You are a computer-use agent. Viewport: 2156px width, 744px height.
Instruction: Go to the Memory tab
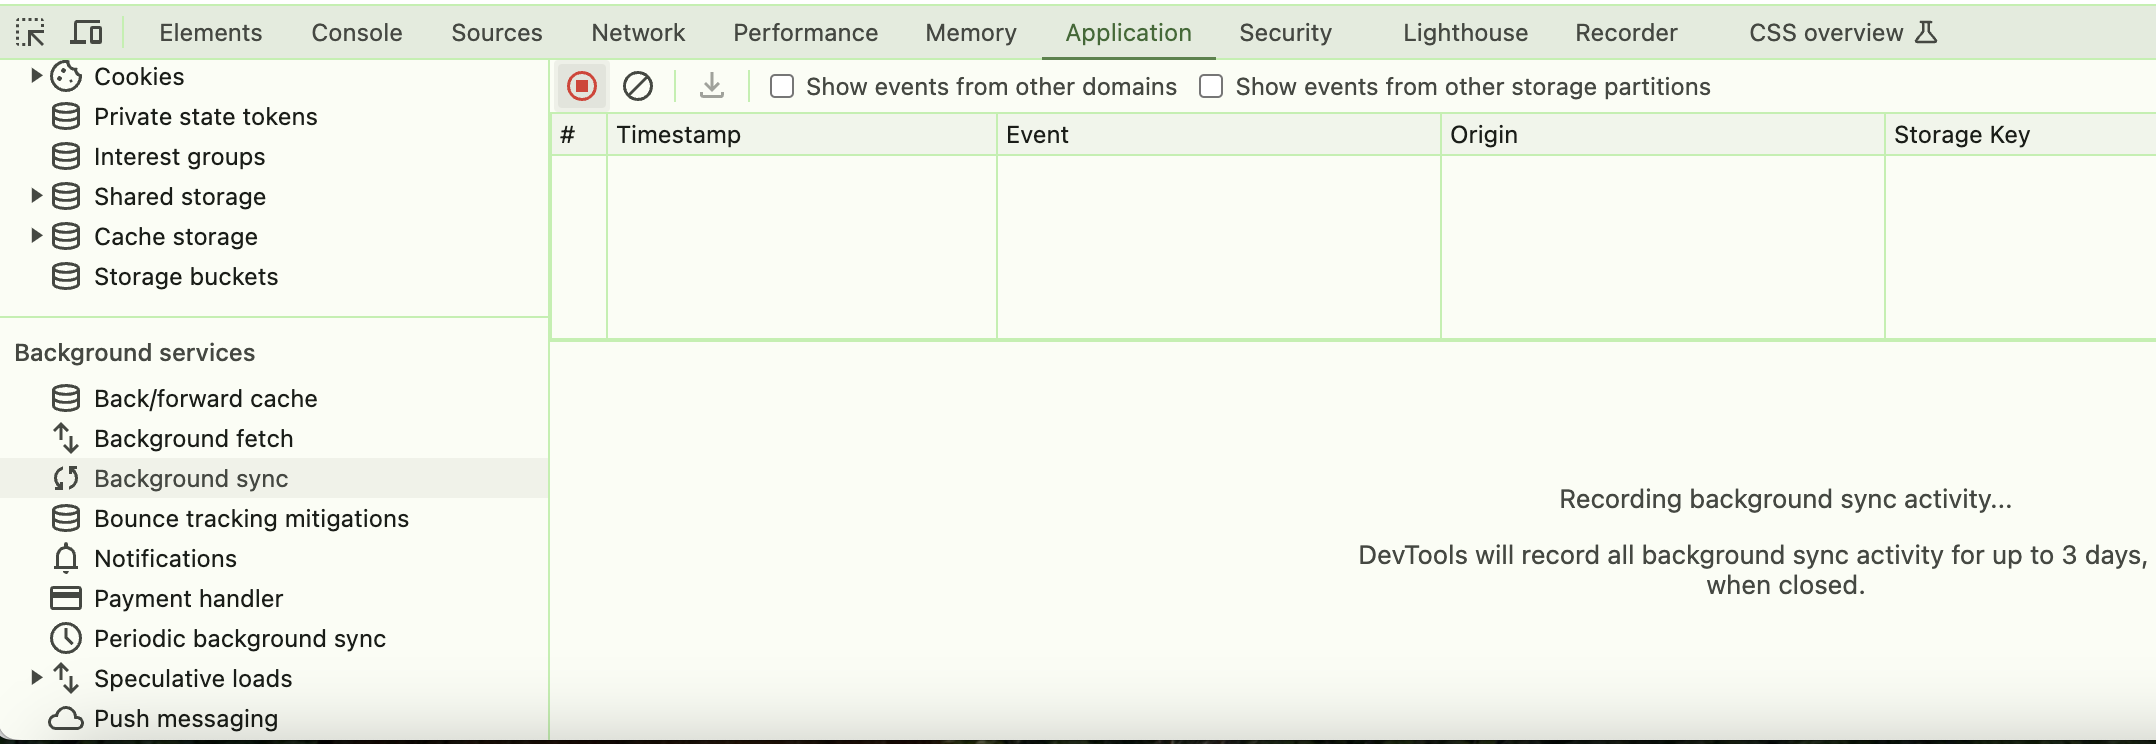coord(971,33)
